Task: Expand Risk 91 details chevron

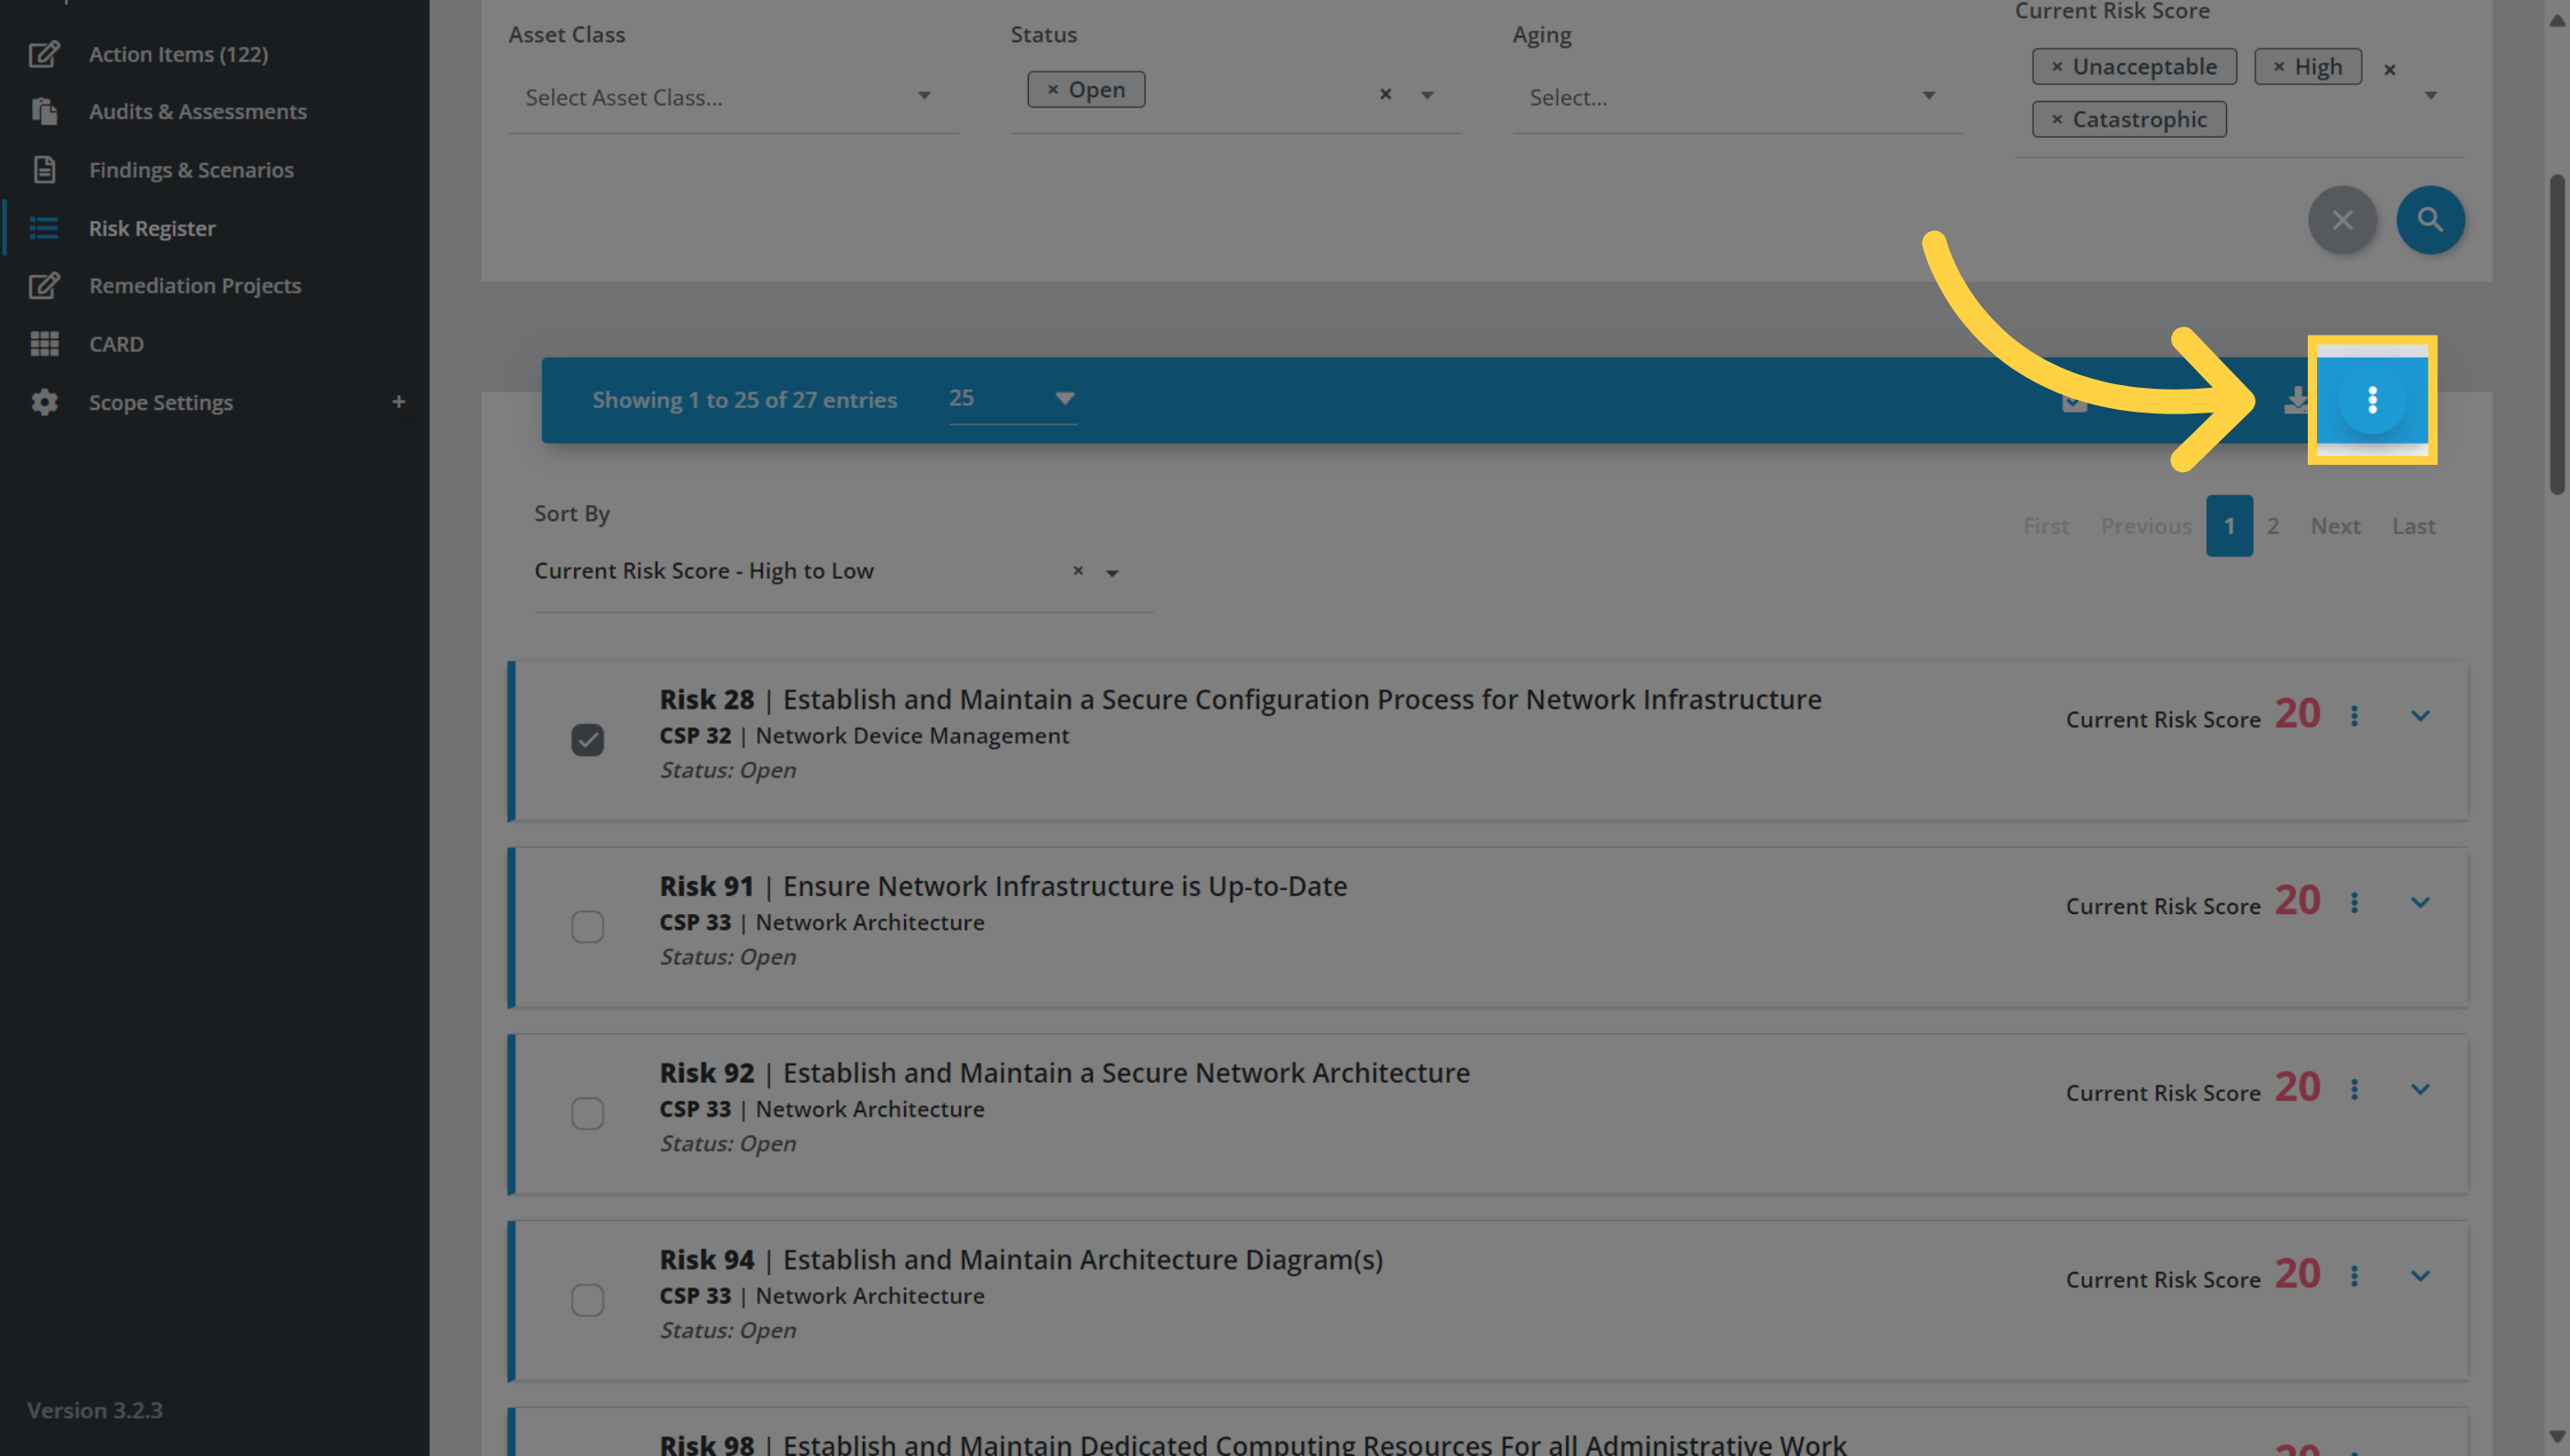Action: tap(2419, 903)
